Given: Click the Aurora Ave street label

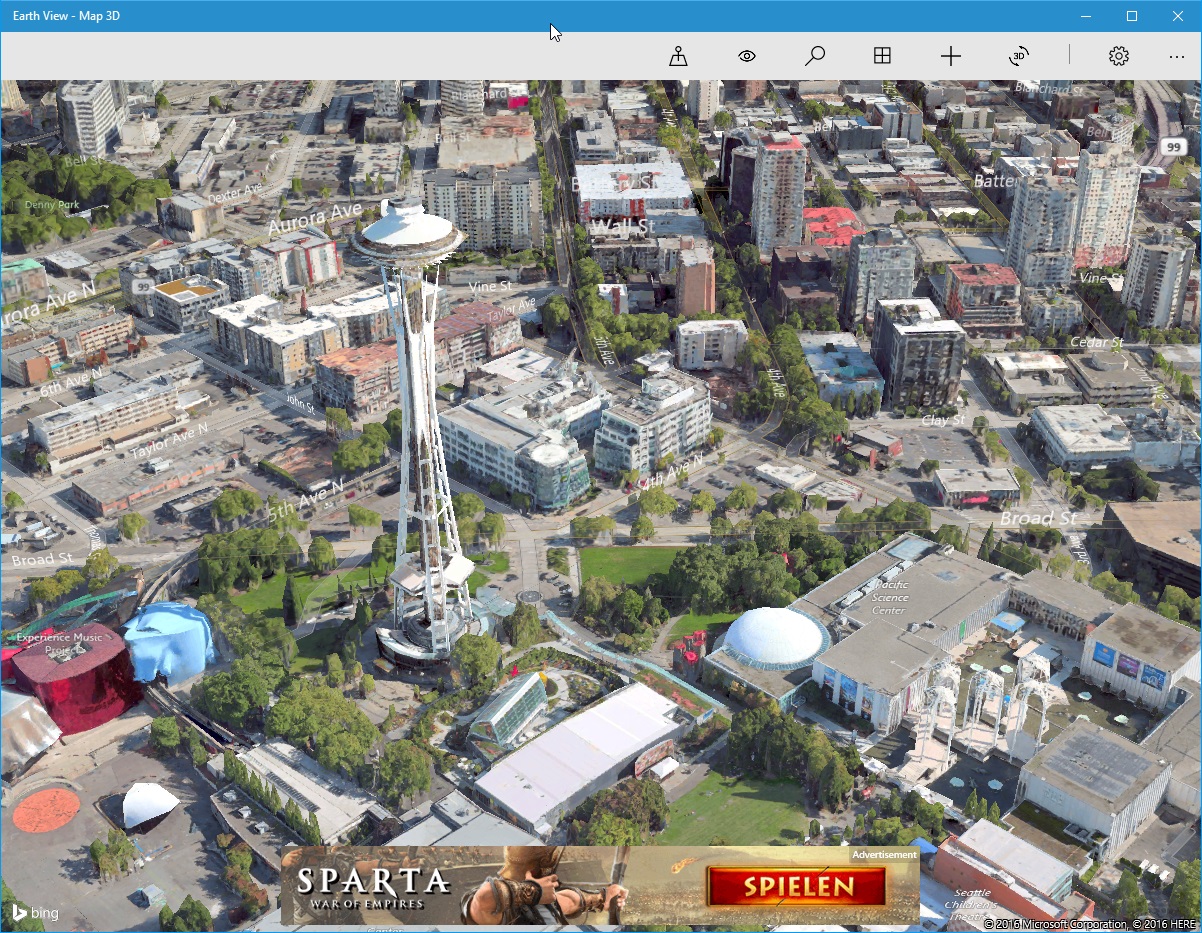Looking at the screenshot, I should 318,218.
